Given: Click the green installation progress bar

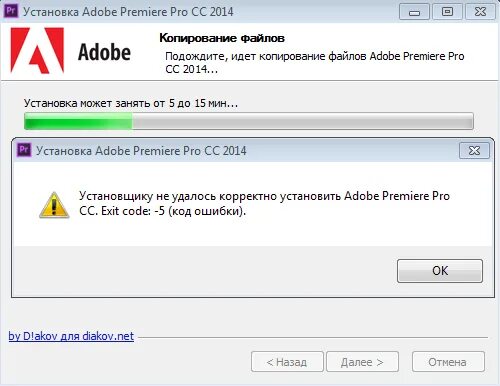Looking at the screenshot, I should coord(249,121).
